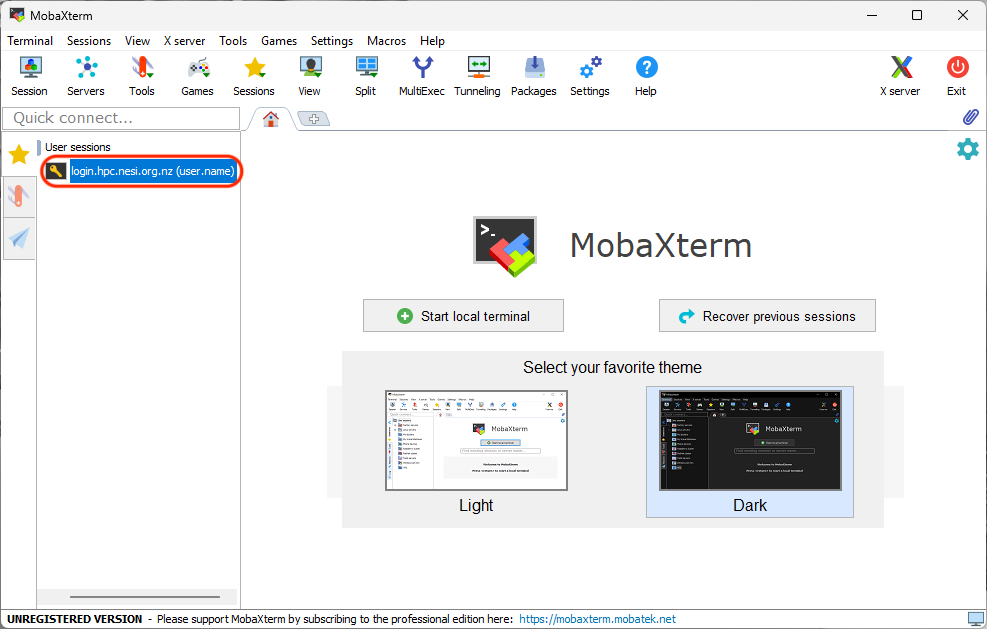The height and width of the screenshot is (629, 987).
Task: Click the UNREGISTERED VERSION status text
Action: [x=74, y=619]
